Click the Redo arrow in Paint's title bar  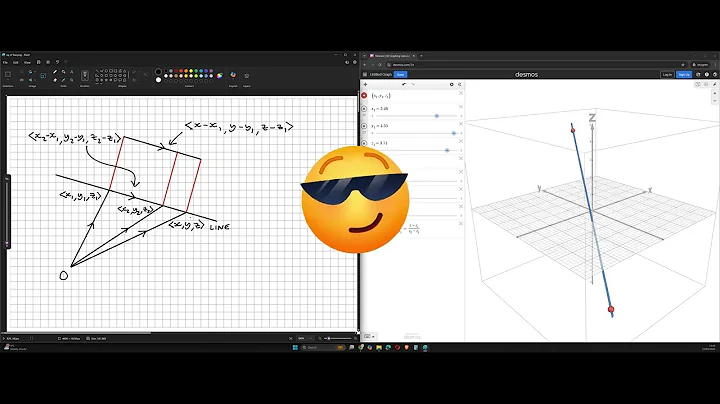tap(66, 62)
